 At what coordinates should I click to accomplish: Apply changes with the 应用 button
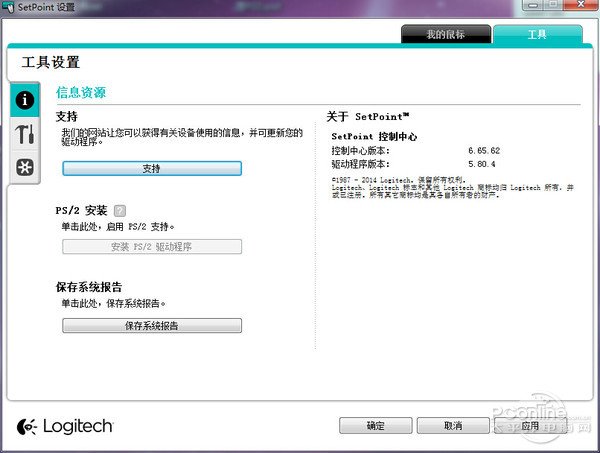530,425
